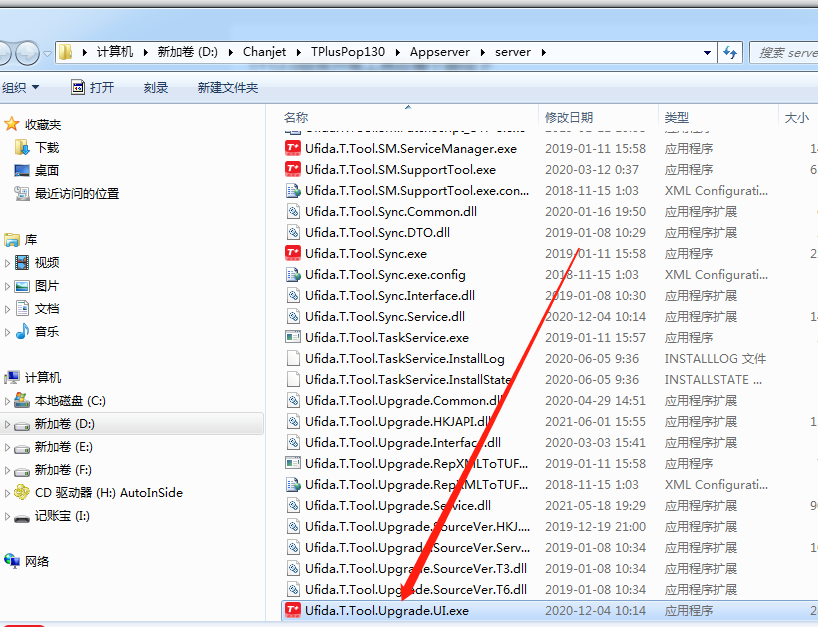
Task: Click the 库 libraries icon
Action: pyautogui.click(x=11, y=239)
